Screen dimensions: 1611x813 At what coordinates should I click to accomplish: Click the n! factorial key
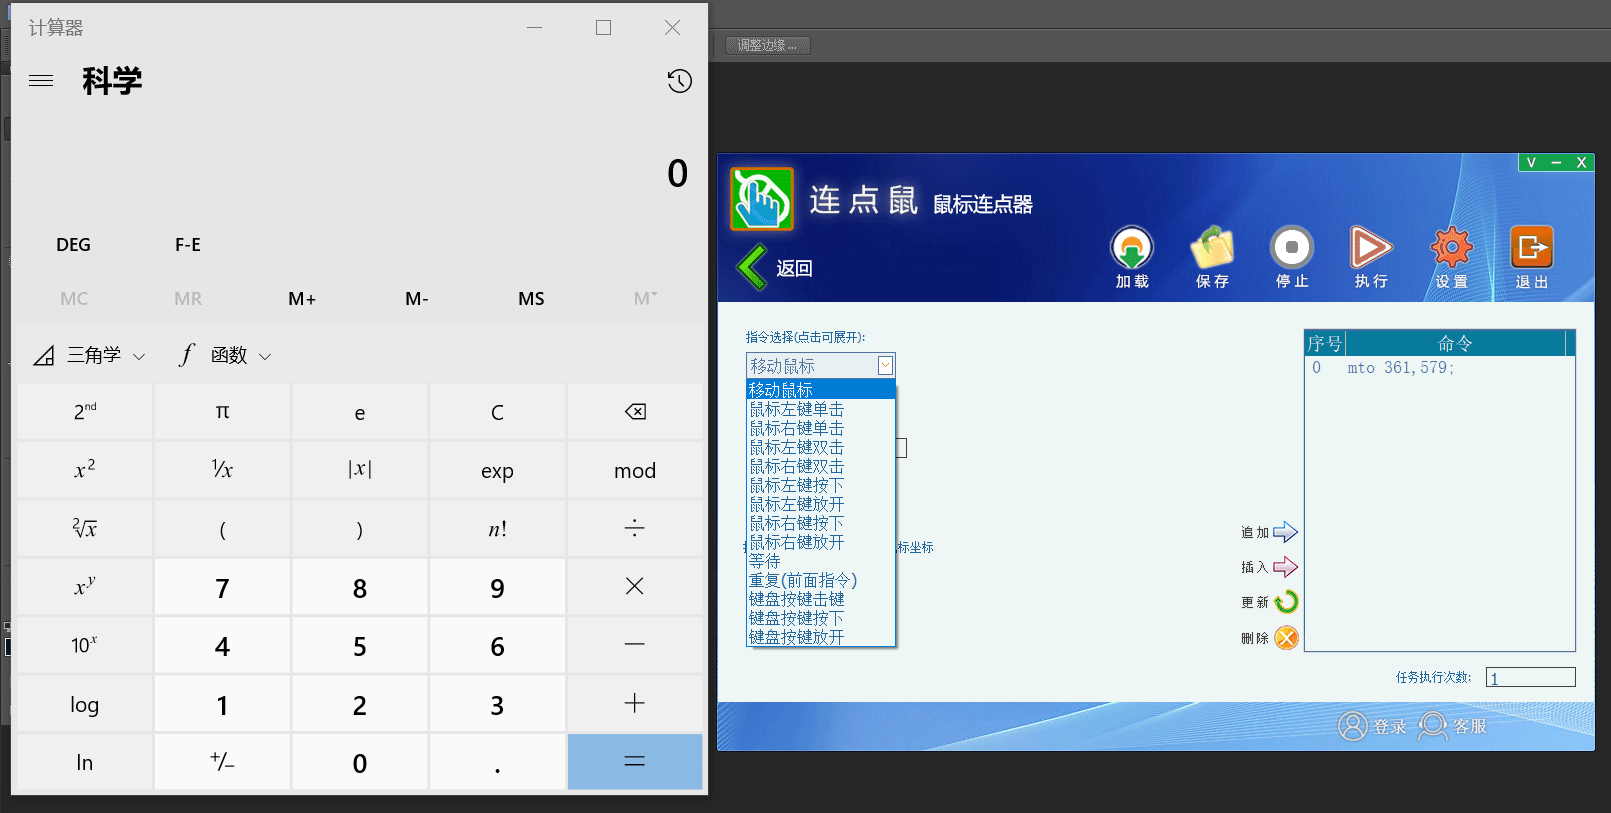[497, 528]
